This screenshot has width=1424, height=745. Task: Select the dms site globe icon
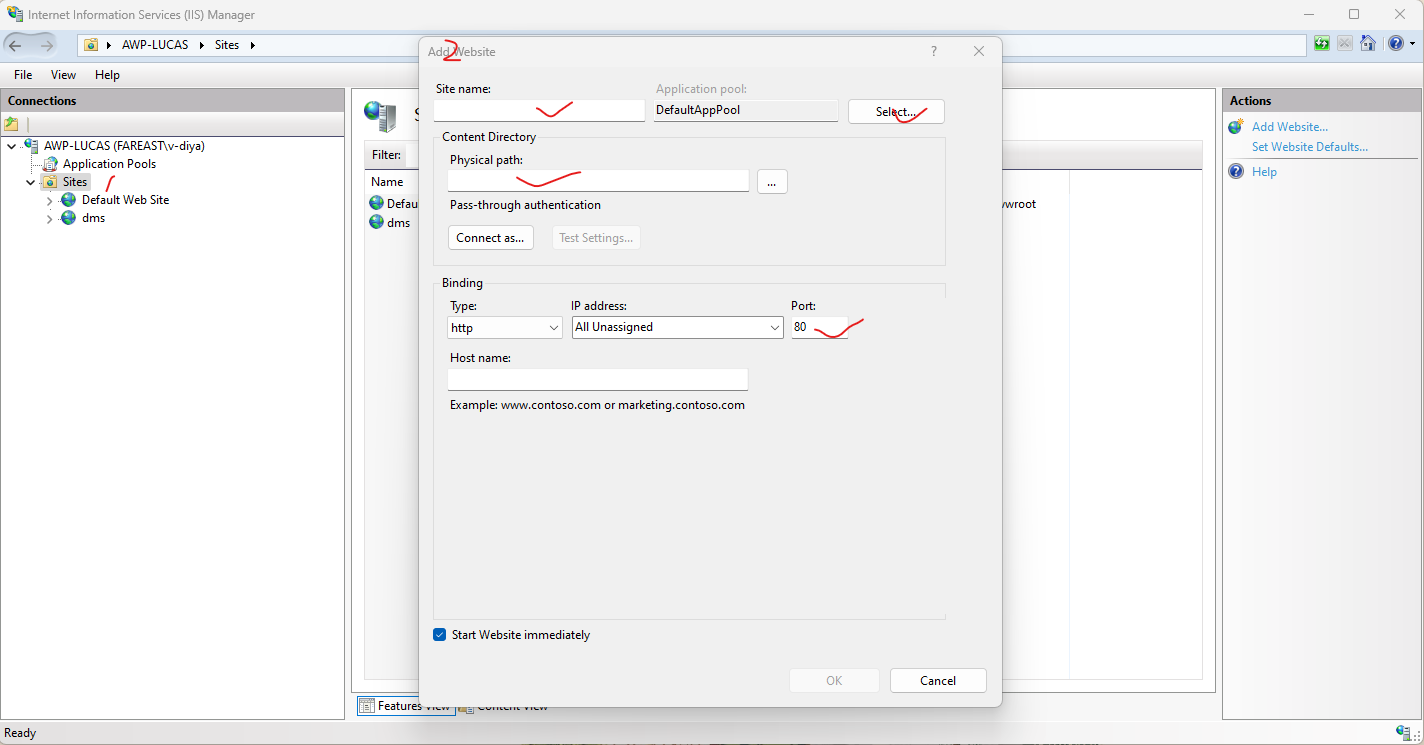(x=68, y=218)
